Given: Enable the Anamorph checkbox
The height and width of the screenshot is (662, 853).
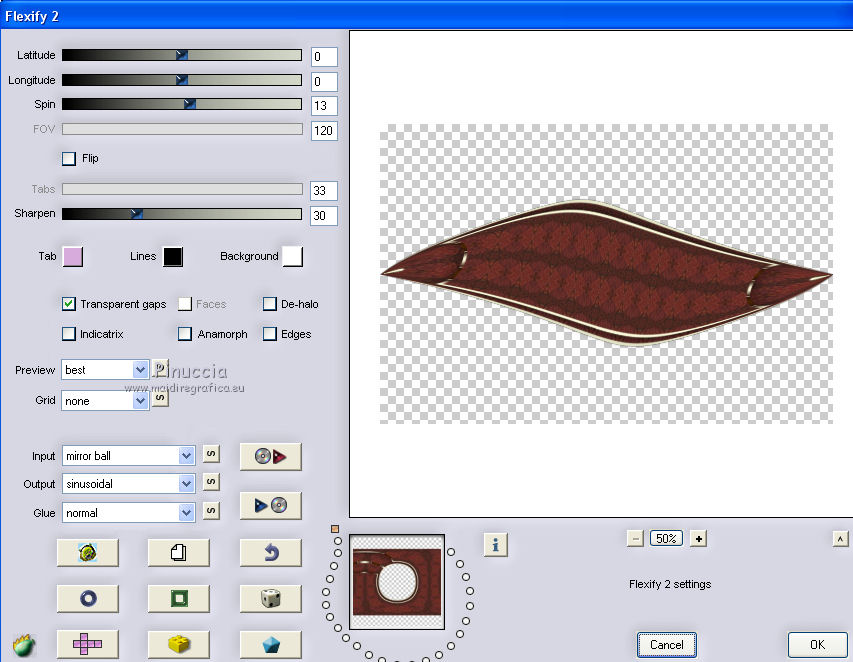Looking at the screenshot, I should pyautogui.click(x=185, y=334).
